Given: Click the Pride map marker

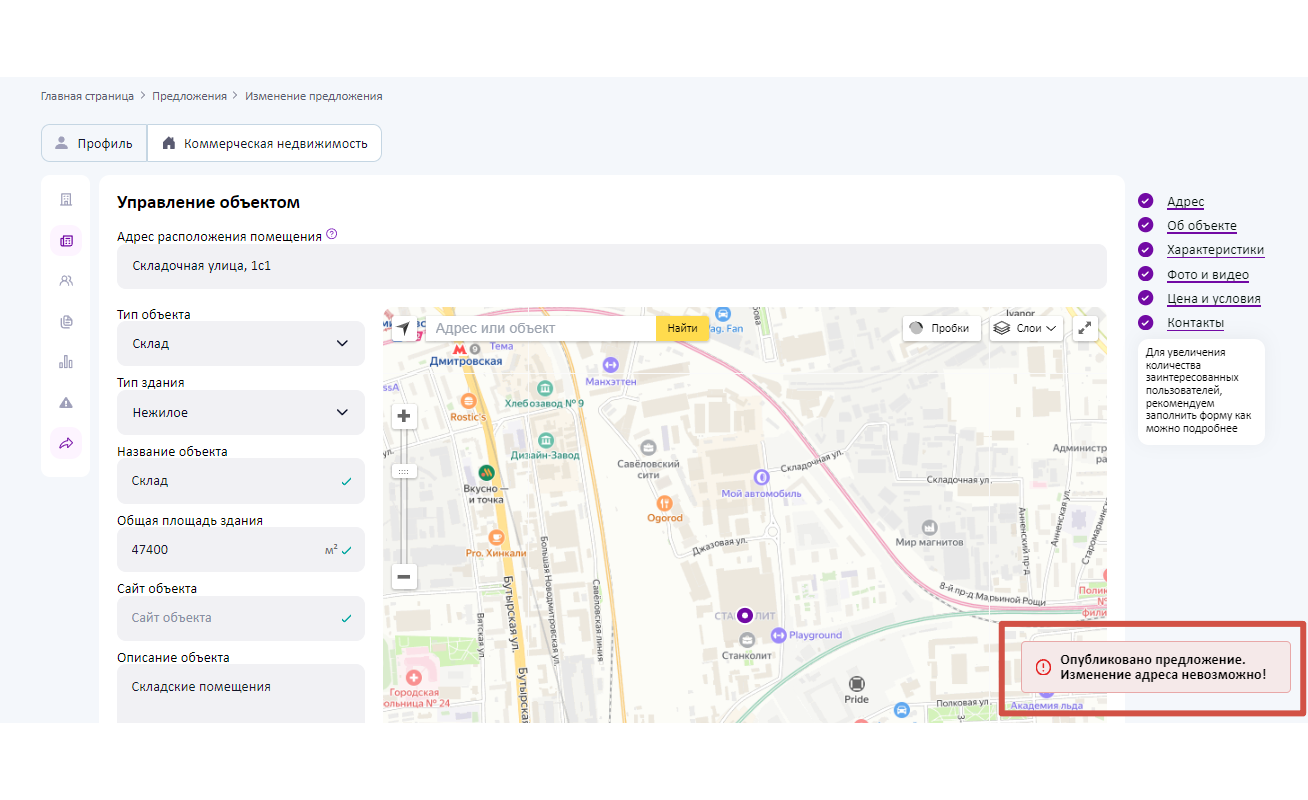Looking at the screenshot, I should pos(856,684).
